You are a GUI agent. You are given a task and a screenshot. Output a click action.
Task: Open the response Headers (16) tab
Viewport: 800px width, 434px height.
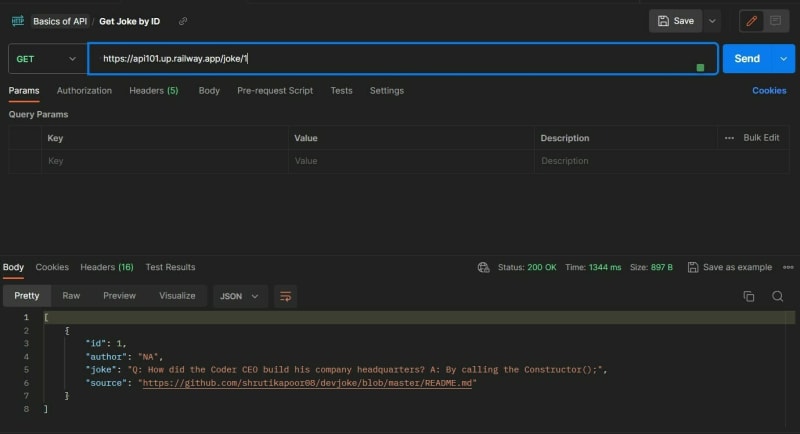point(107,267)
